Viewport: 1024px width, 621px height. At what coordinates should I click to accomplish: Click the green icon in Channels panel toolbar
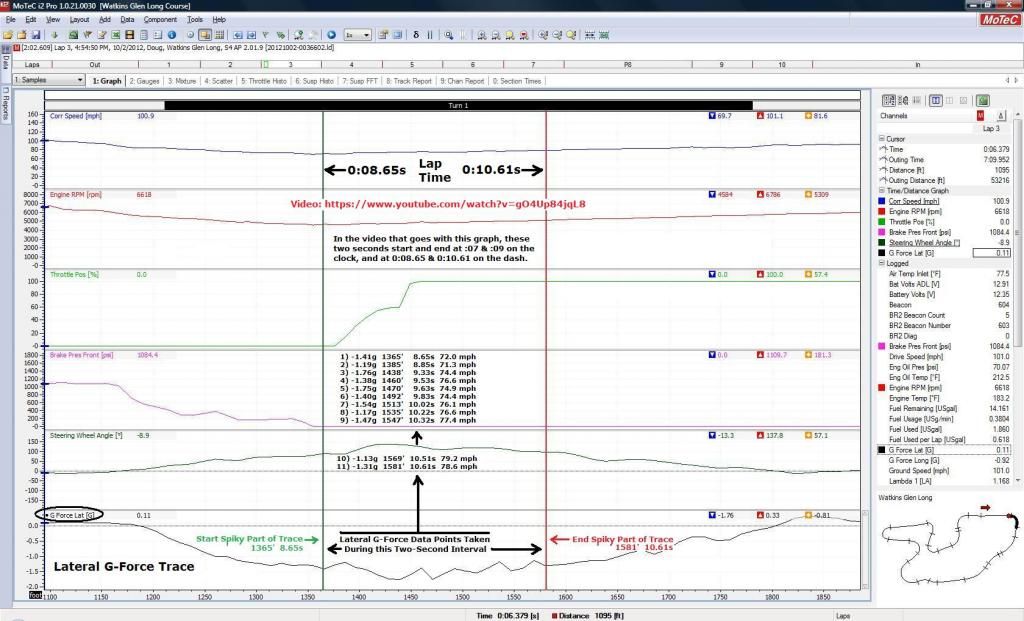click(x=983, y=100)
